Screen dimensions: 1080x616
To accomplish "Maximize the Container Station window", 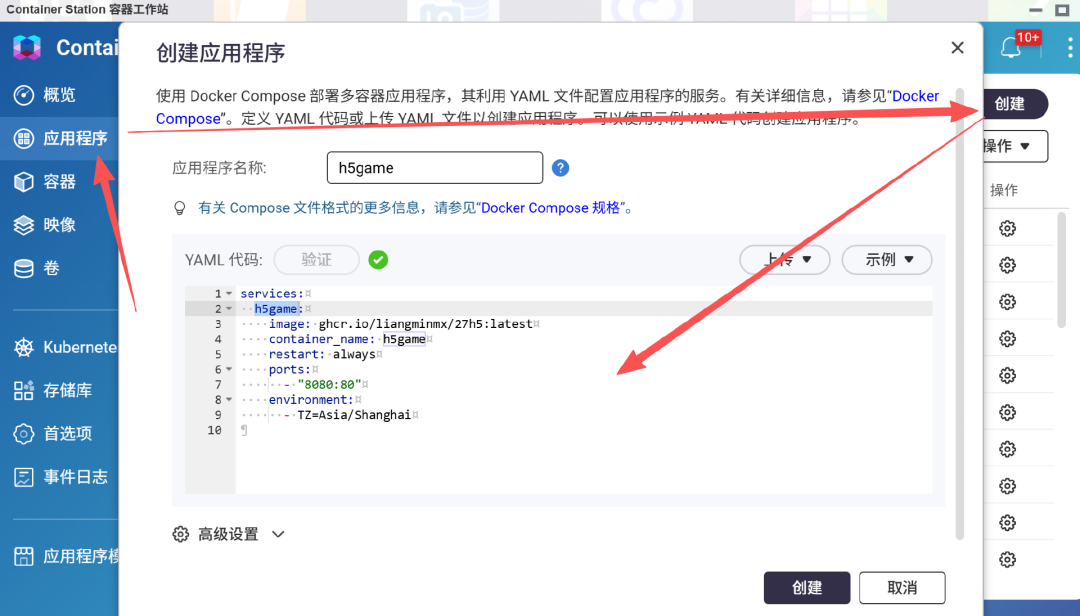I will 1062,10.
